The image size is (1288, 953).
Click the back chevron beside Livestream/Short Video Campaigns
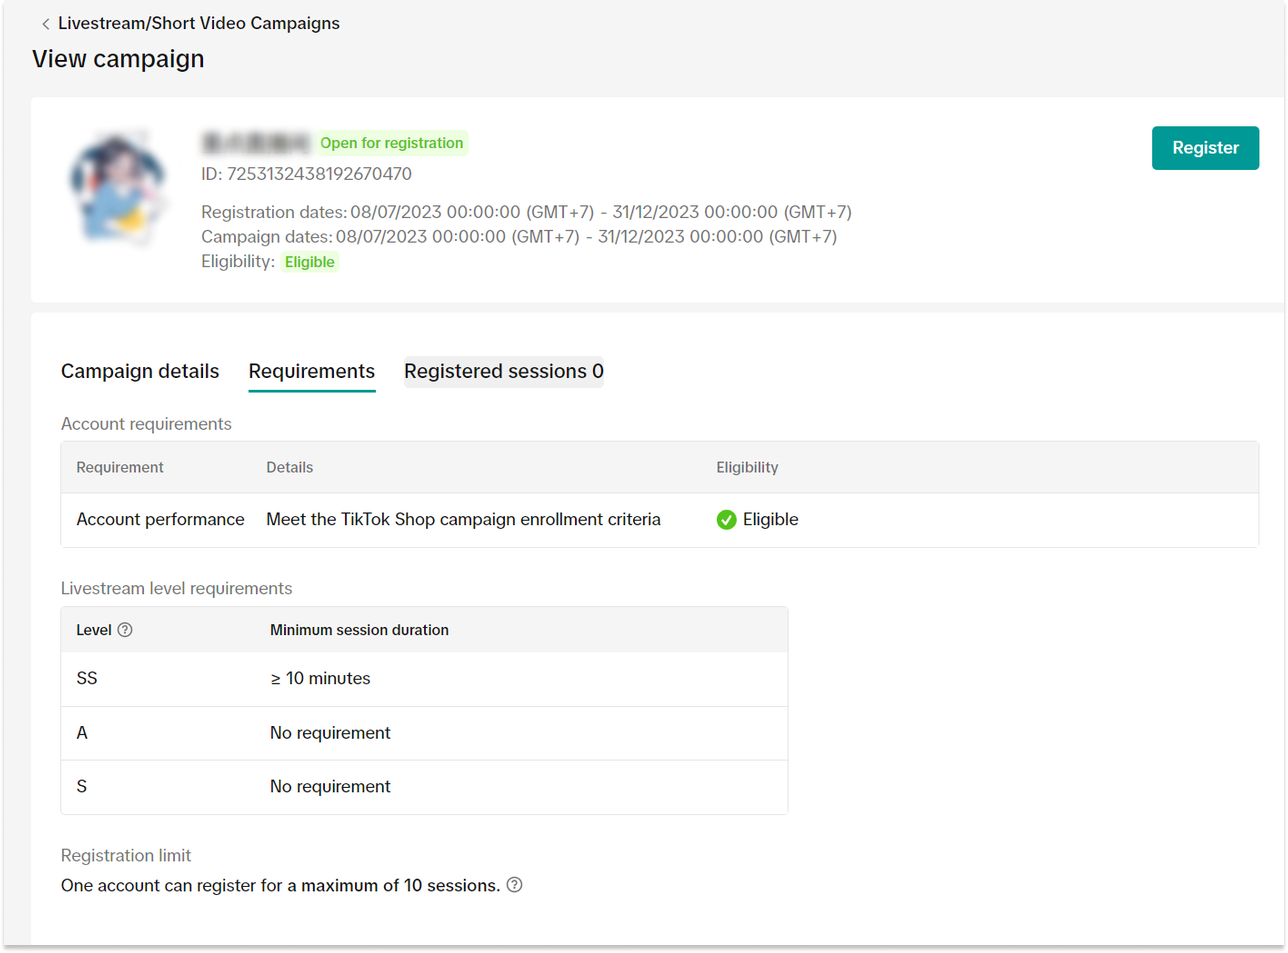[45, 24]
